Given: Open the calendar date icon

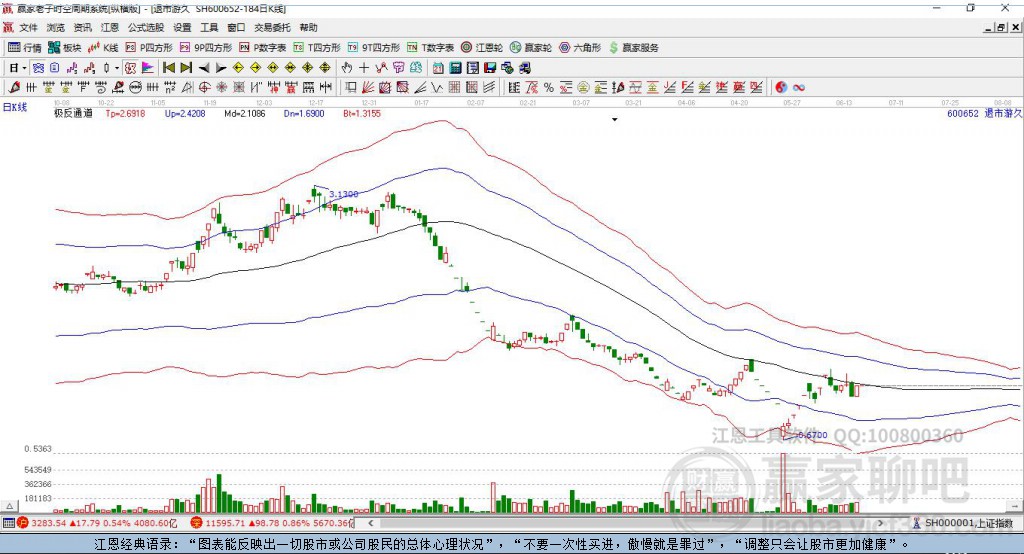Looking at the screenshot, I should (438, 68).
